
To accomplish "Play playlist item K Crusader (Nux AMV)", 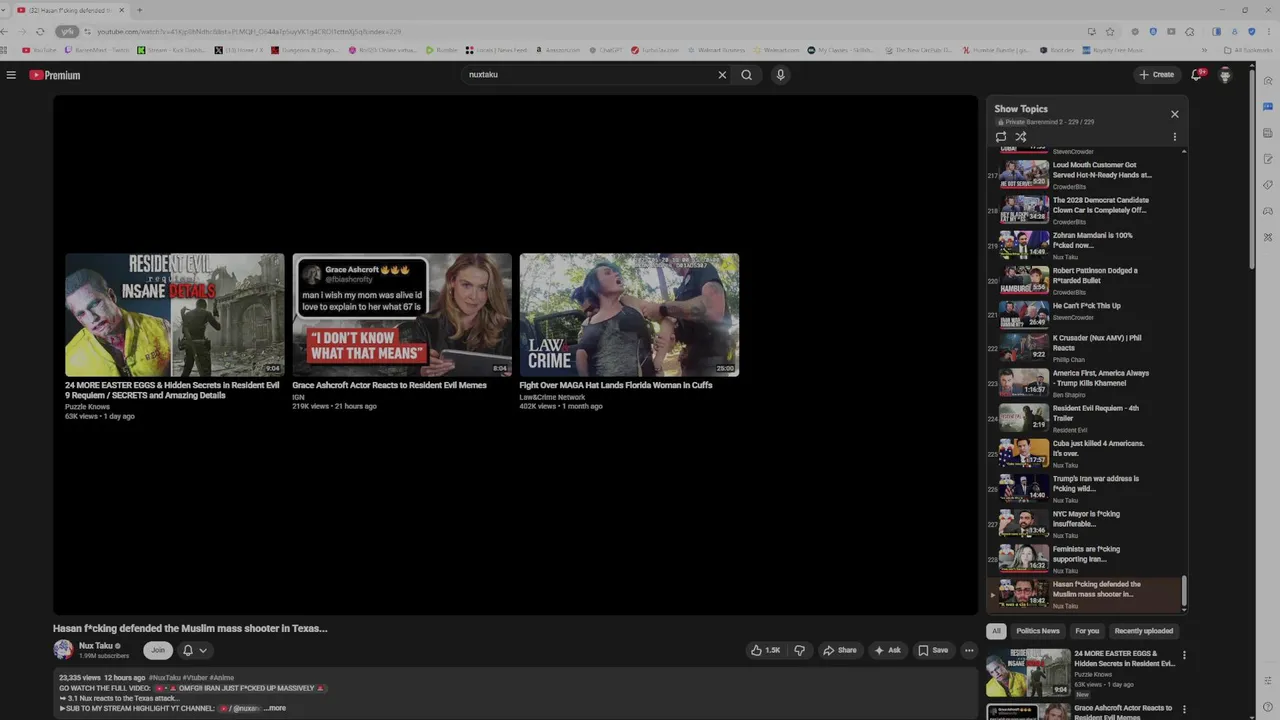I will pyautogui.click(x=1085, y=347).
